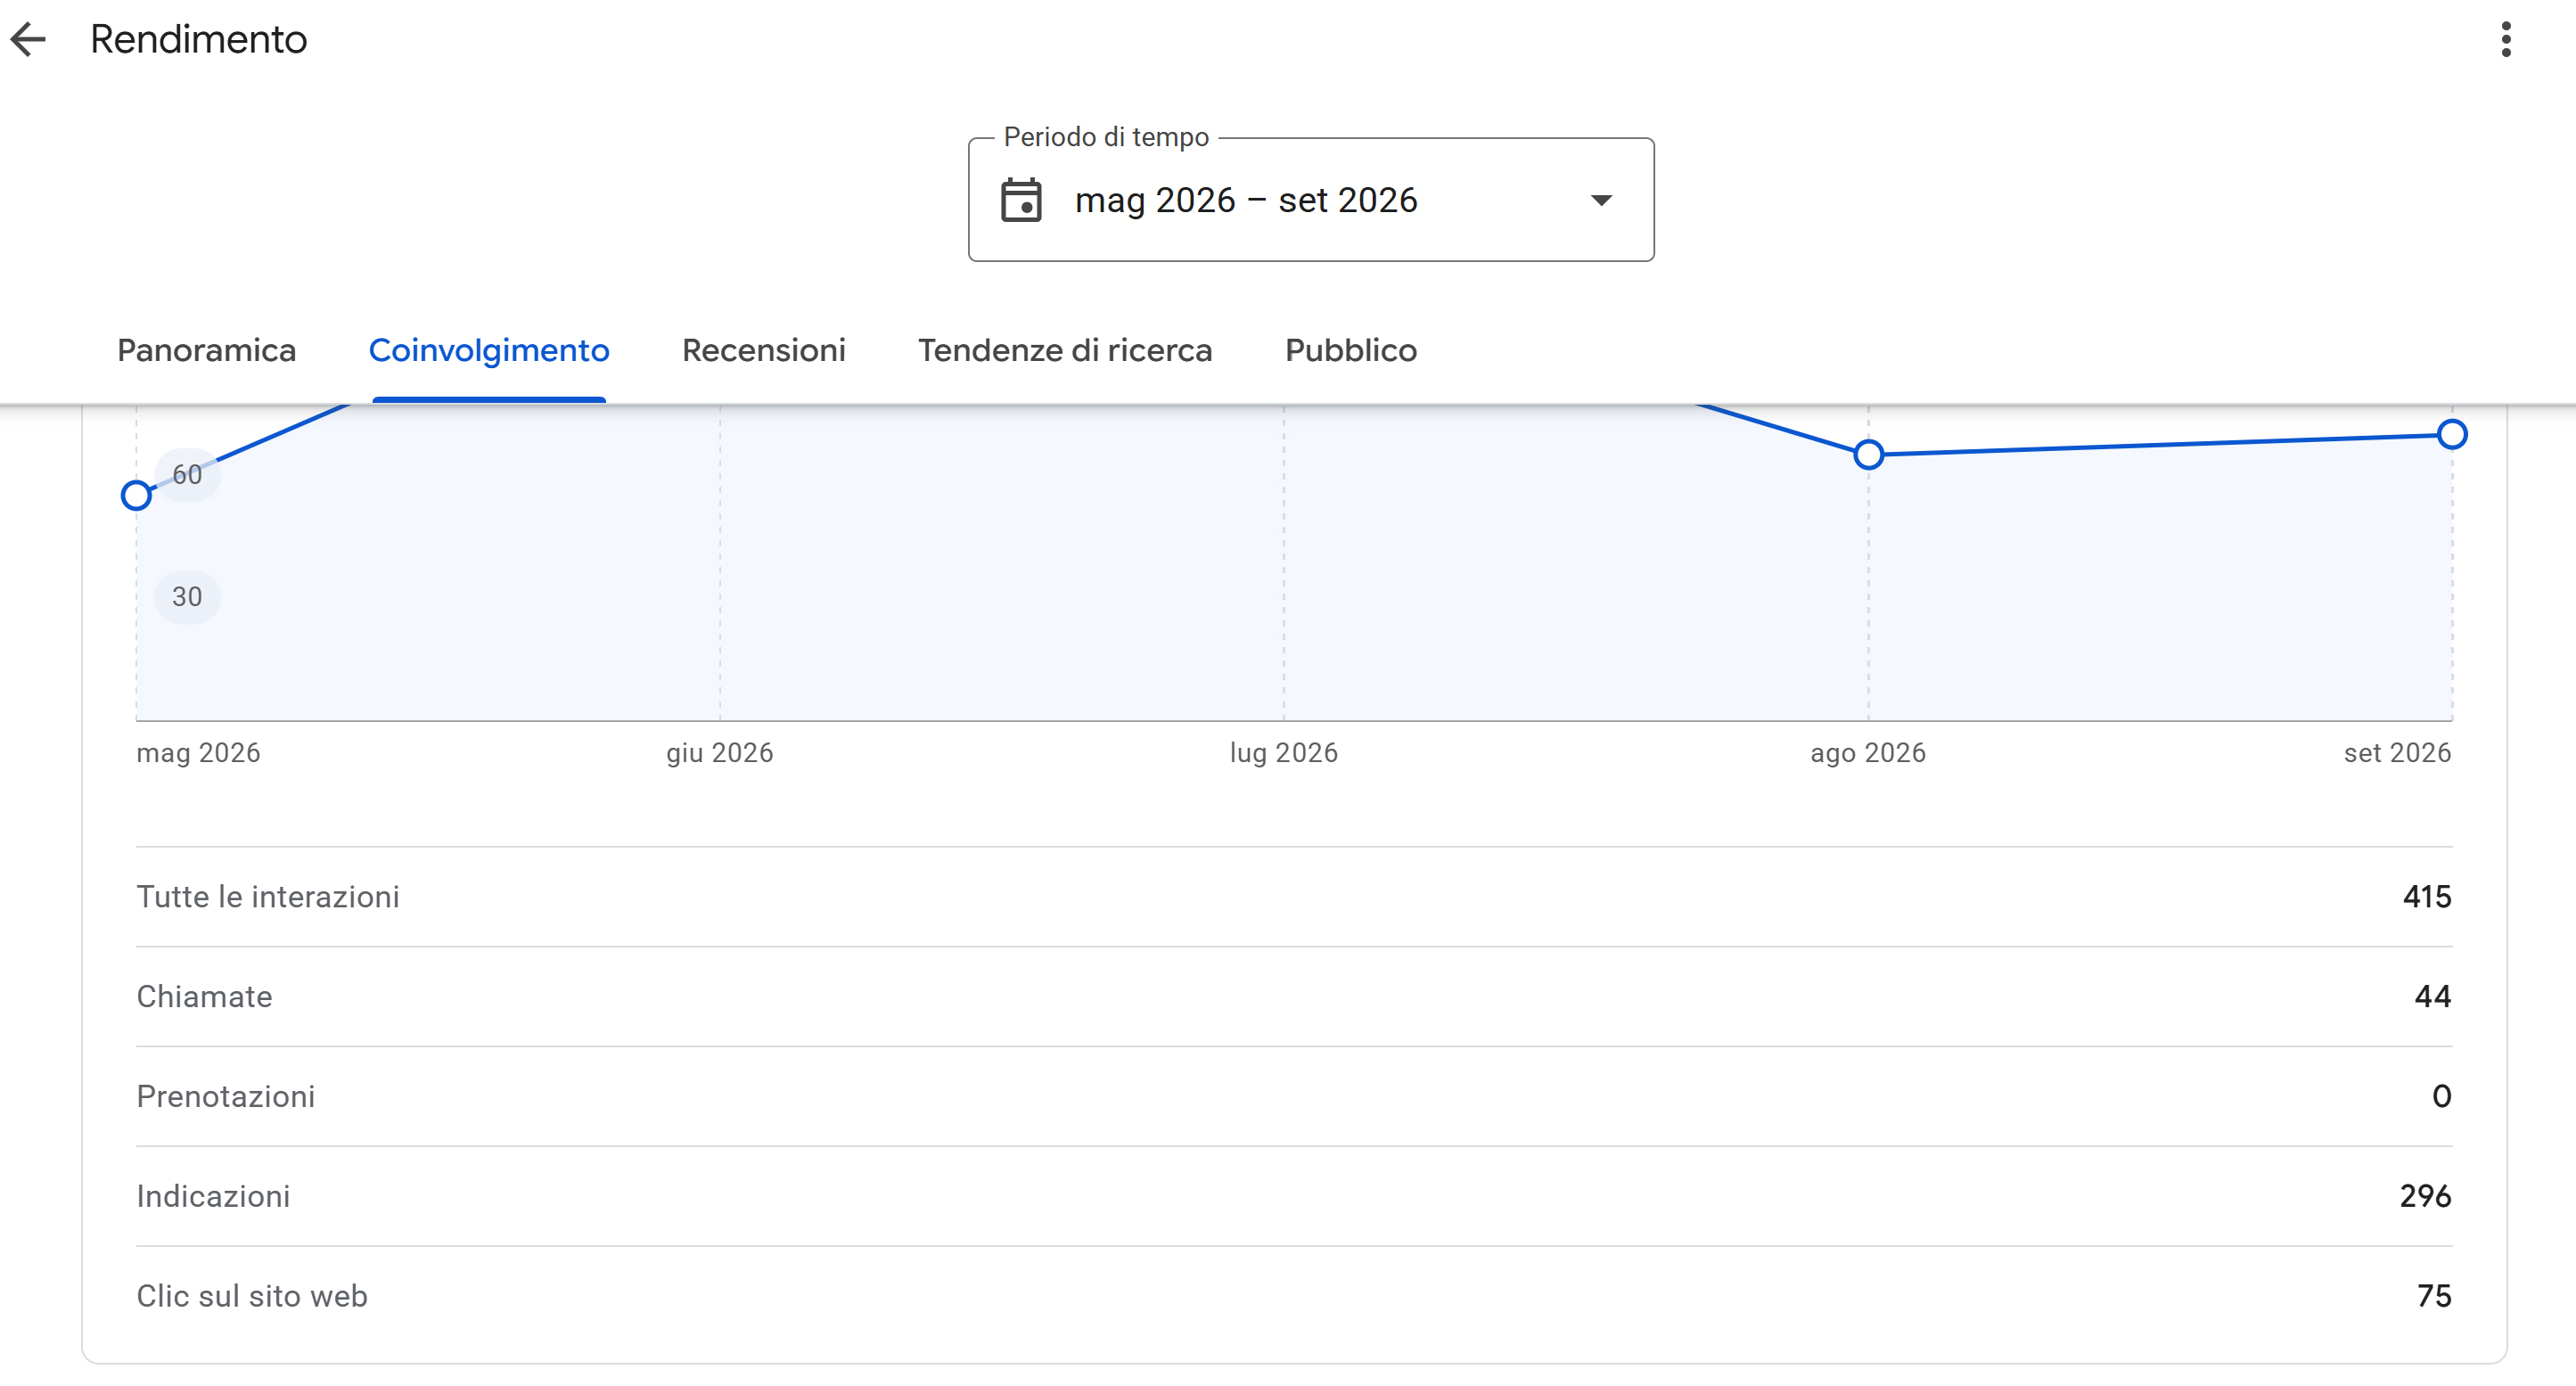Screen dimensions: 2576x1386
Task: Click the 0 bookings value
Action: (2441, 1097)
